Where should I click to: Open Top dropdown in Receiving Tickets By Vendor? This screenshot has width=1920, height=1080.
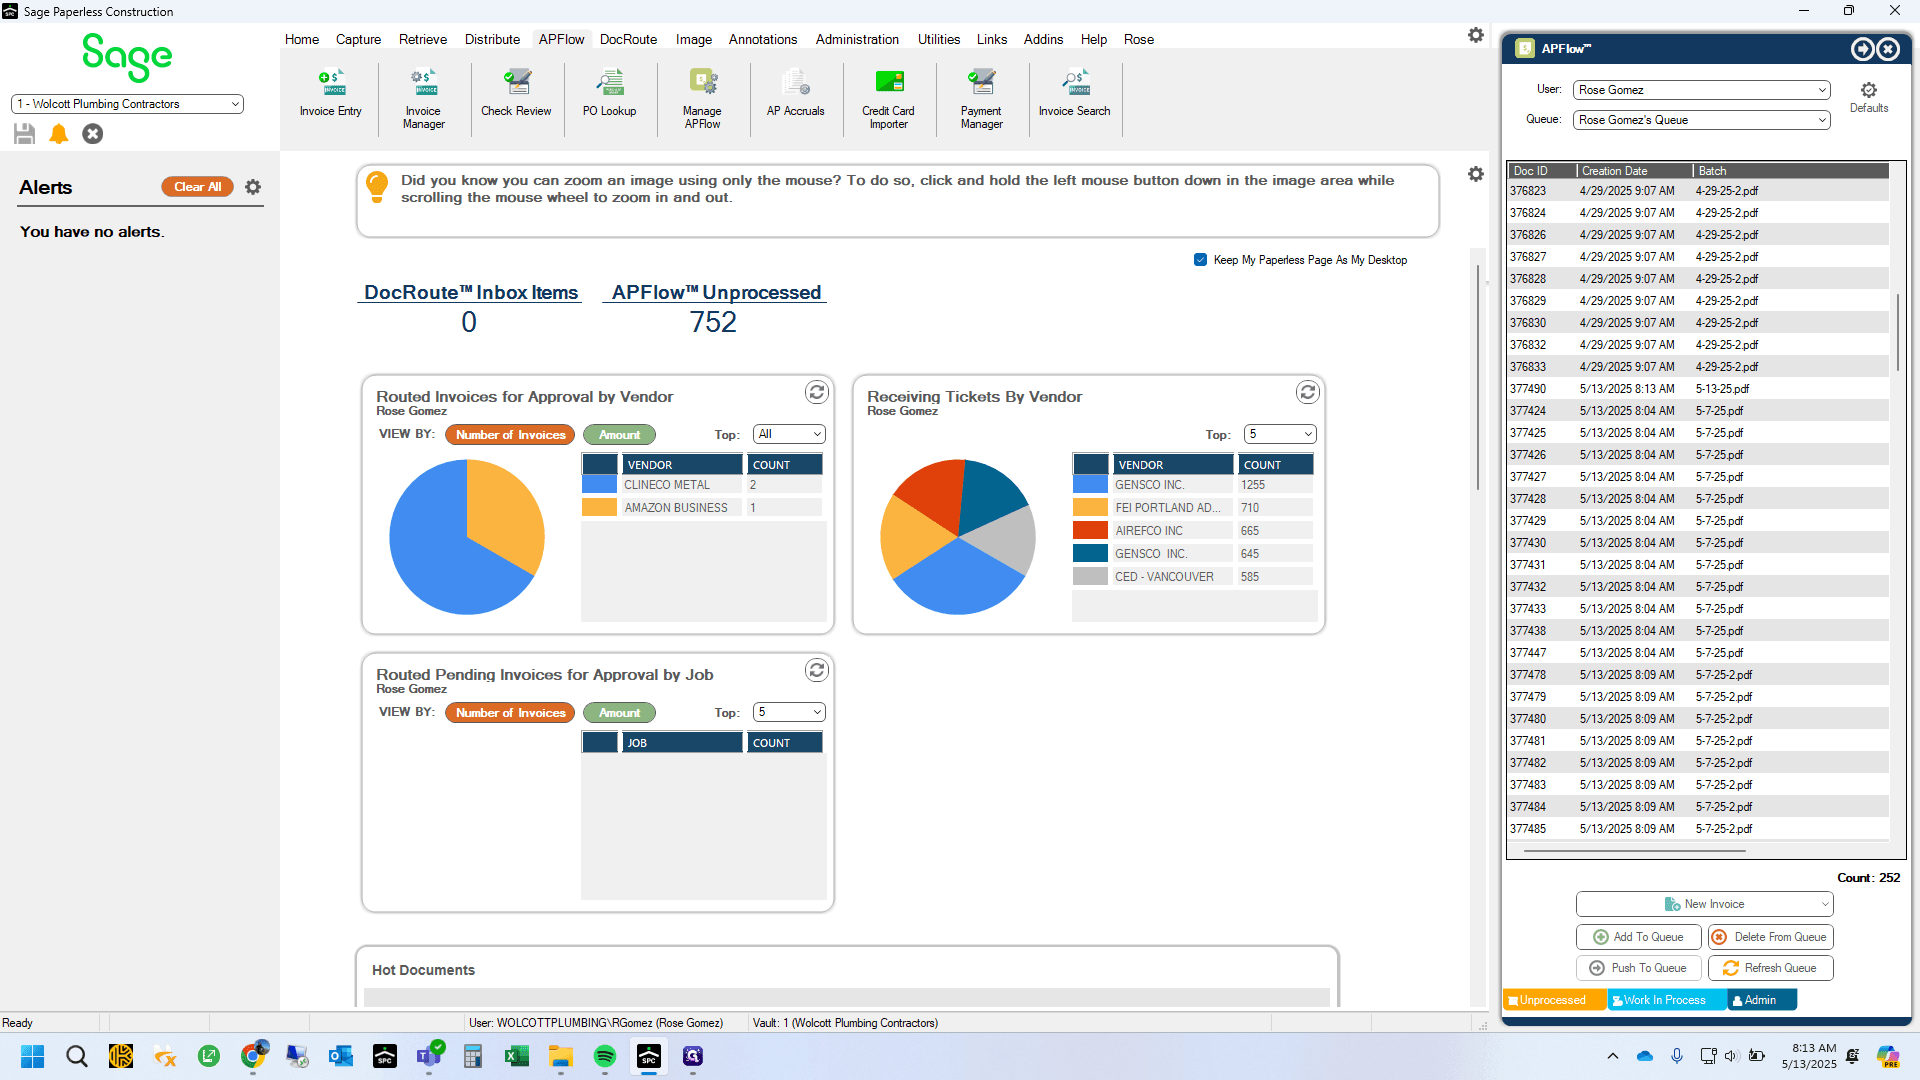coord(1280,434)
